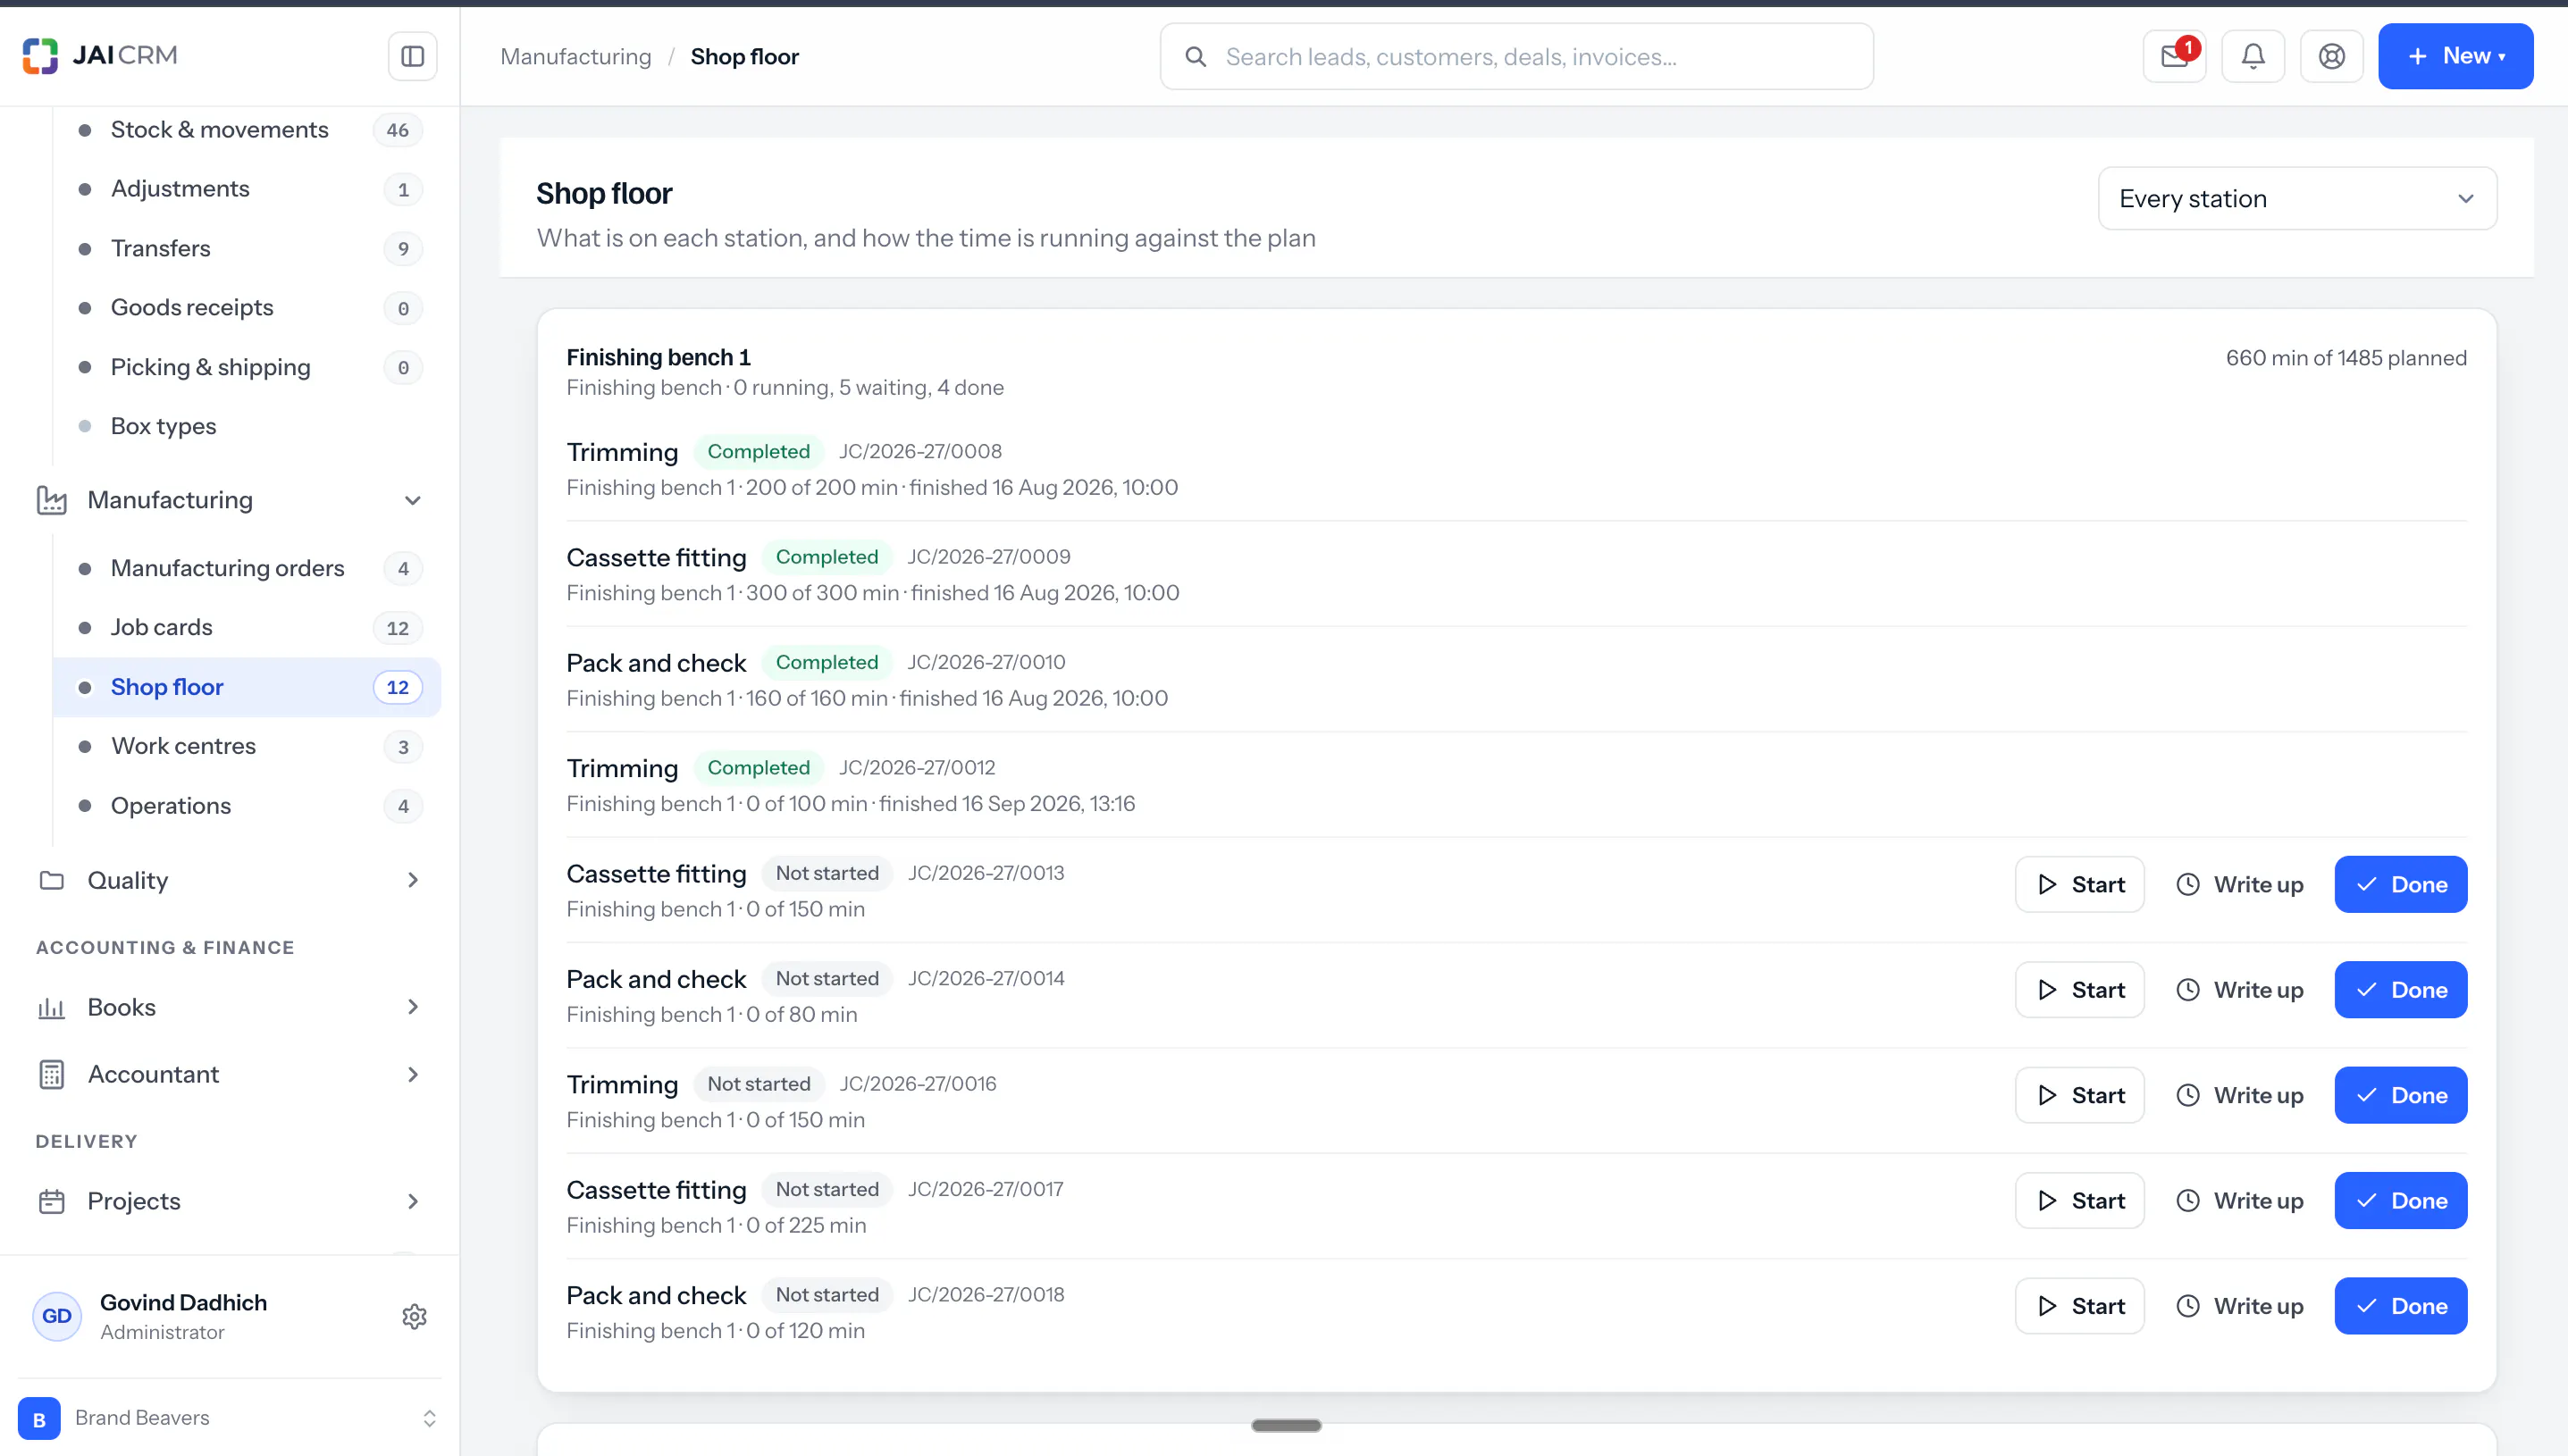The image size is (2568, 1456).
Task: Click job card number JC/2026-27/0010
Action: coord(986,662)
